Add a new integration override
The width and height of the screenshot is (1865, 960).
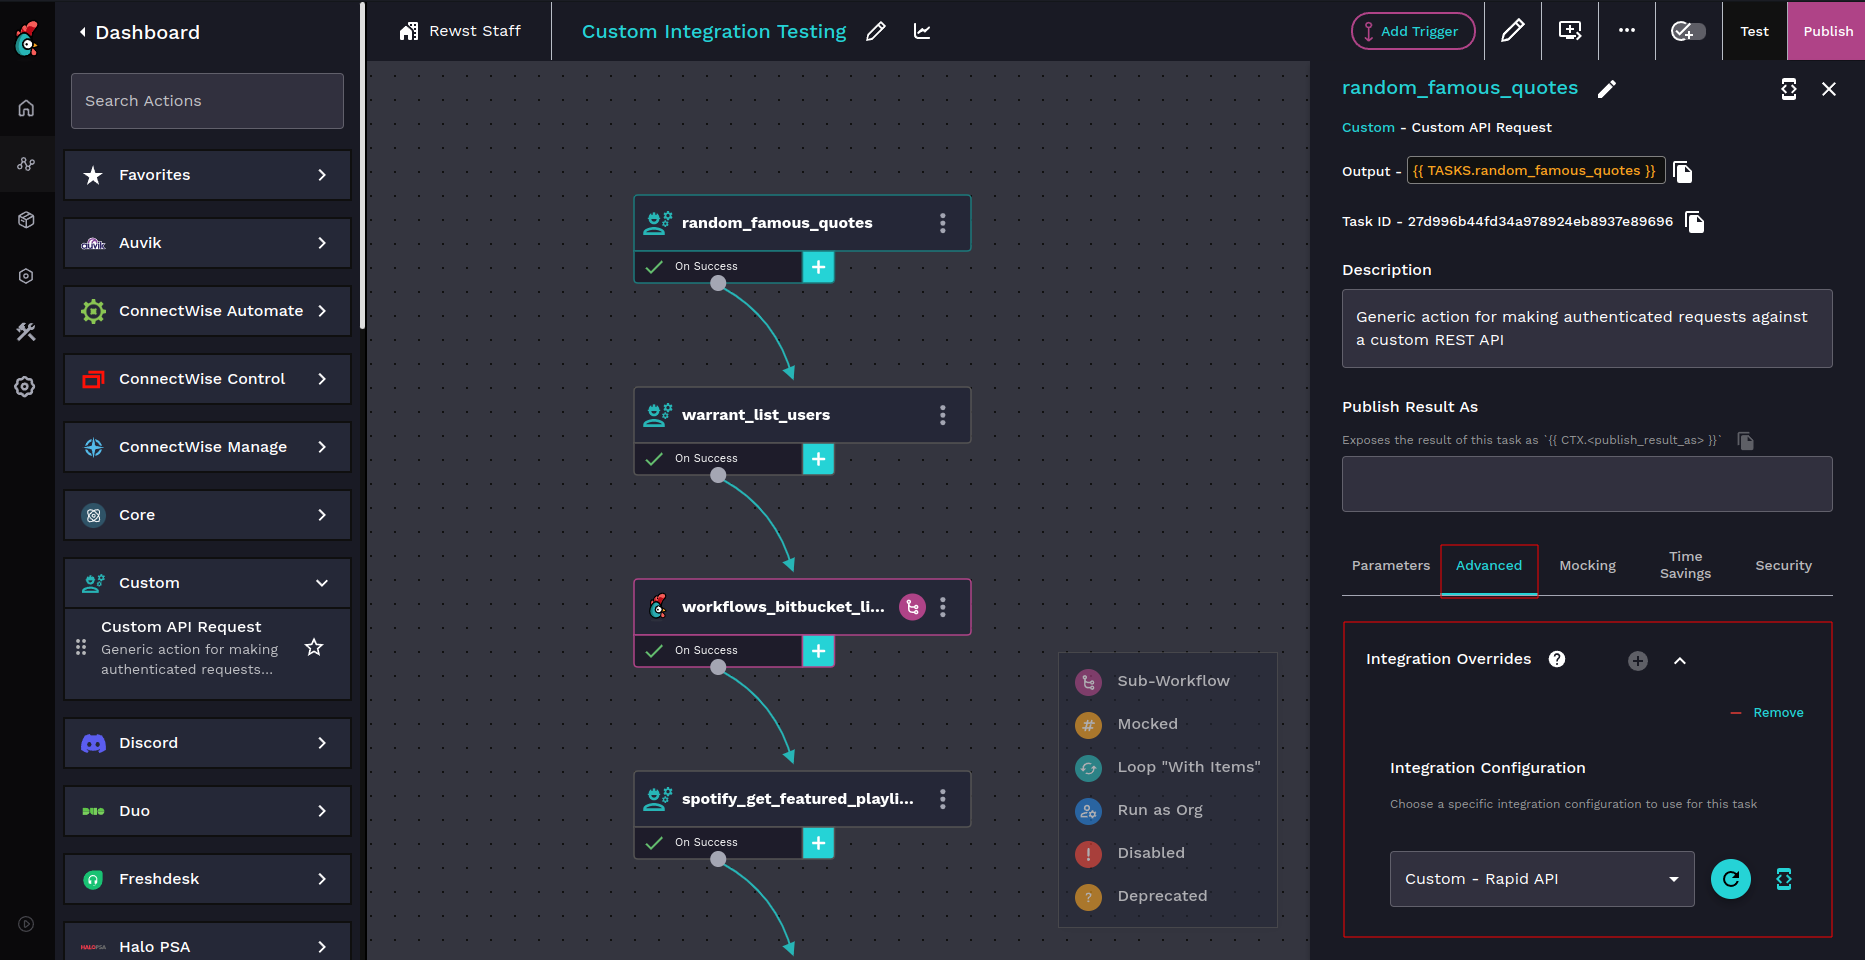(x=1637, y=660)
